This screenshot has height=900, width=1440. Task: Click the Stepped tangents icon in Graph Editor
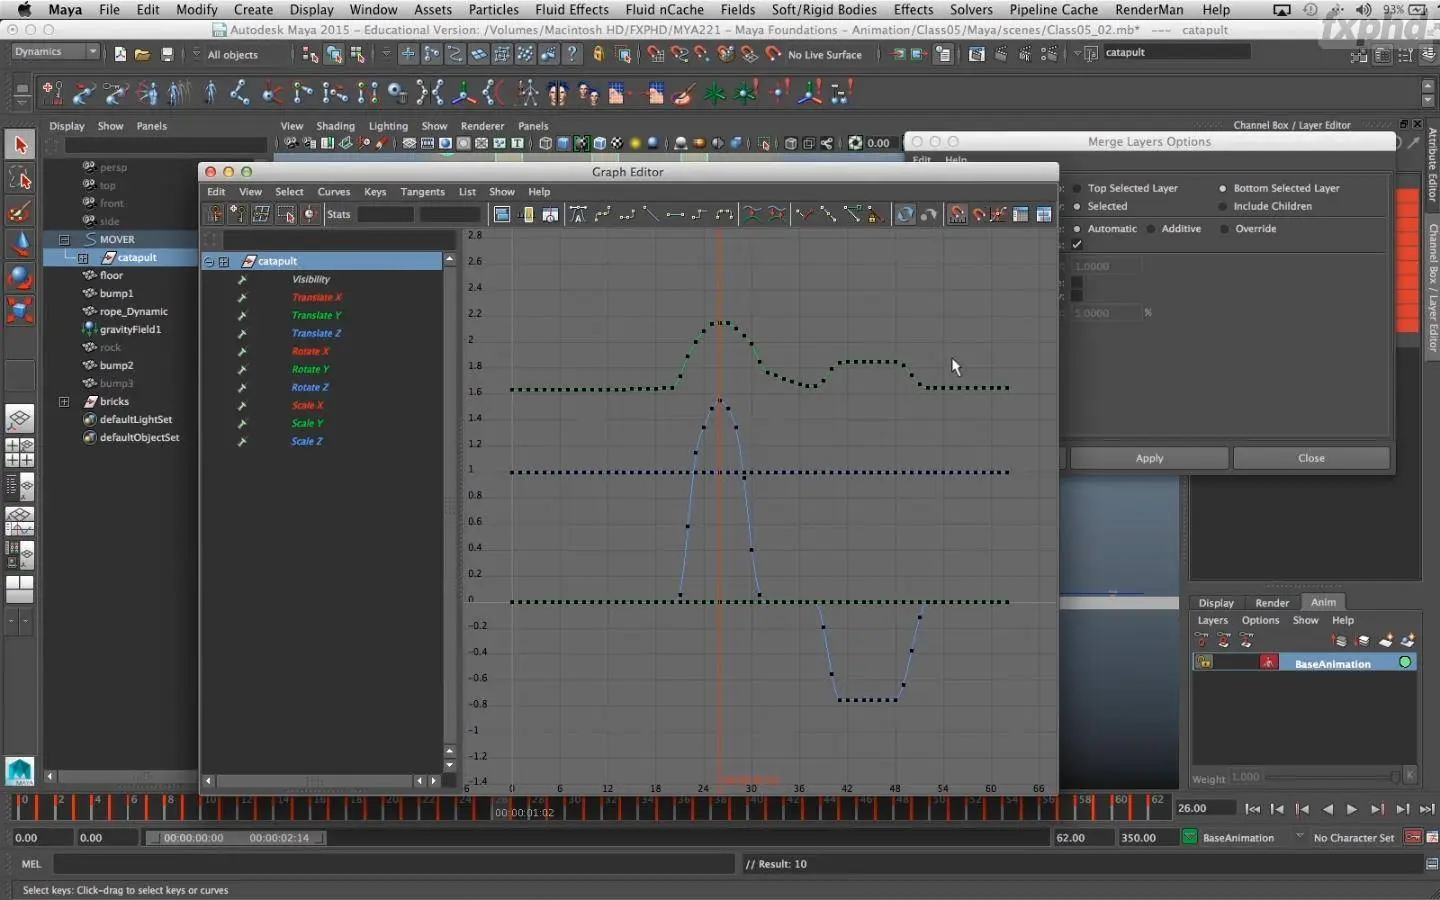tap(699, 214)
